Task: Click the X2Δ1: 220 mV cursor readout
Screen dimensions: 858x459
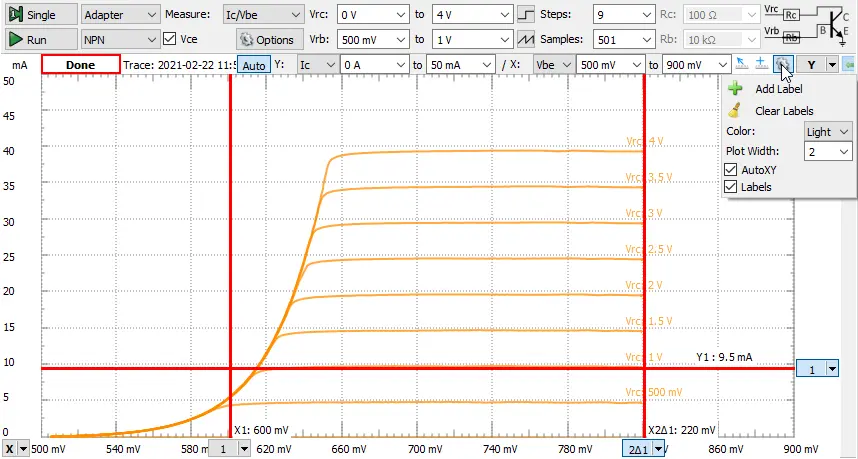Action: [x=681, y=430]
